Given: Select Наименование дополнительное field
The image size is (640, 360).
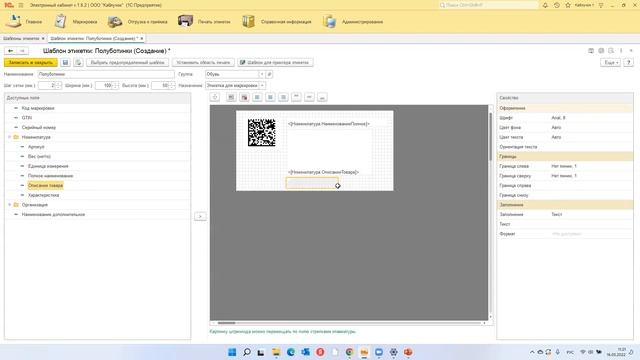Looking at the screenshot, I should (53, 214).
